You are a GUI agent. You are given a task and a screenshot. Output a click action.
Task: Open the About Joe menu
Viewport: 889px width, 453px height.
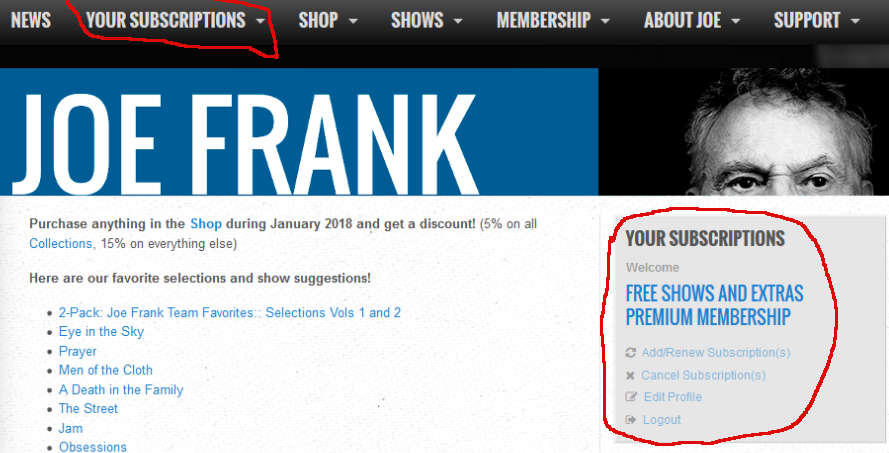click(692, 20)
